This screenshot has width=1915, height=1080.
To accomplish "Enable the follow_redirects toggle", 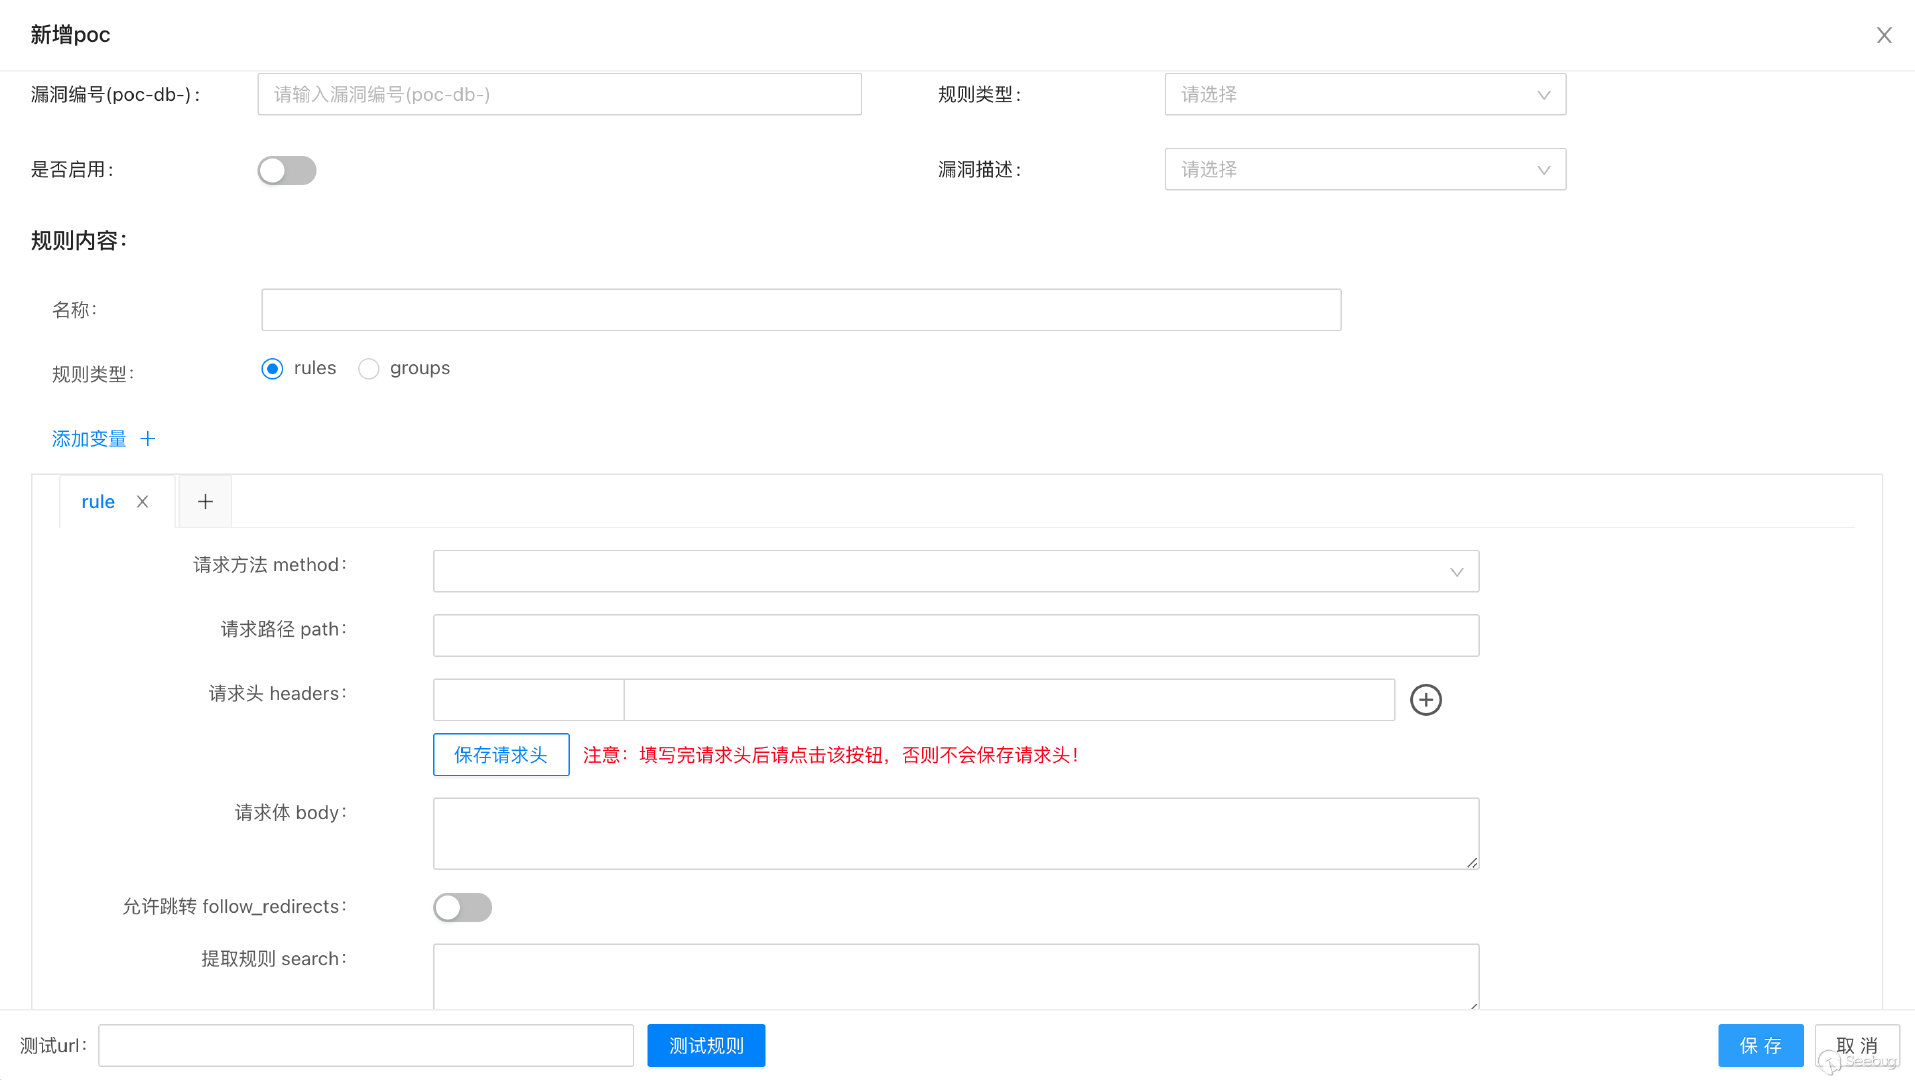I will 462,907.
